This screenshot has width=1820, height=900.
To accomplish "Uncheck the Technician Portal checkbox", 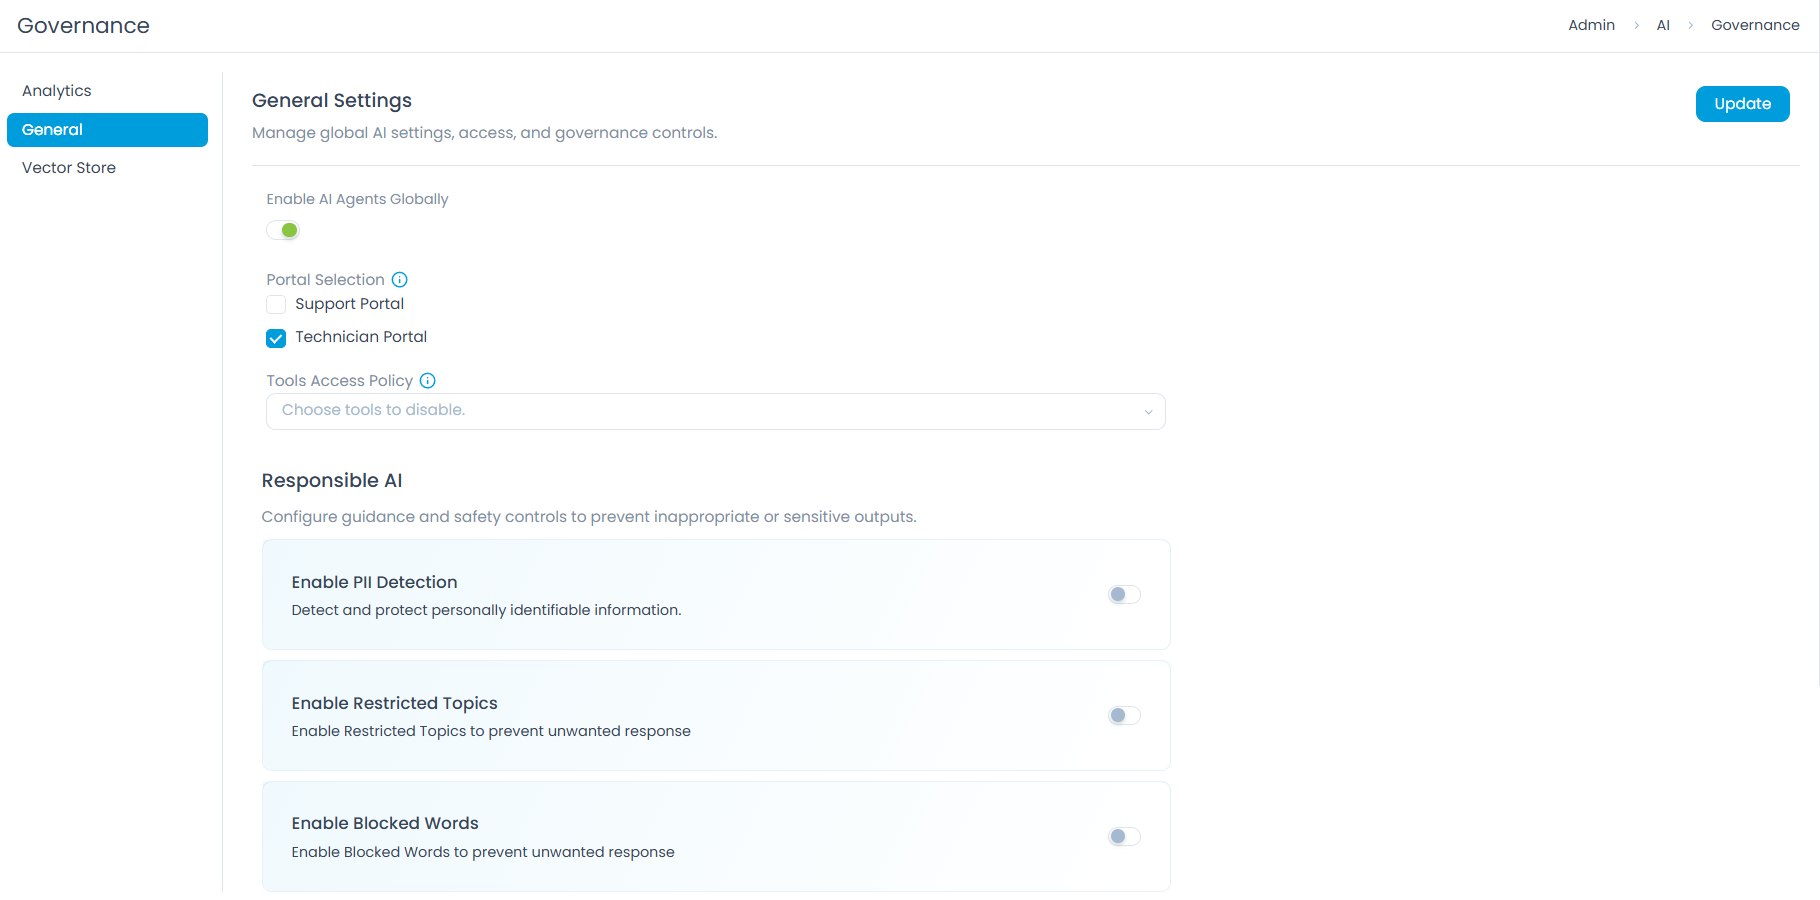I will pyautogui.click(x=276, y=338).
